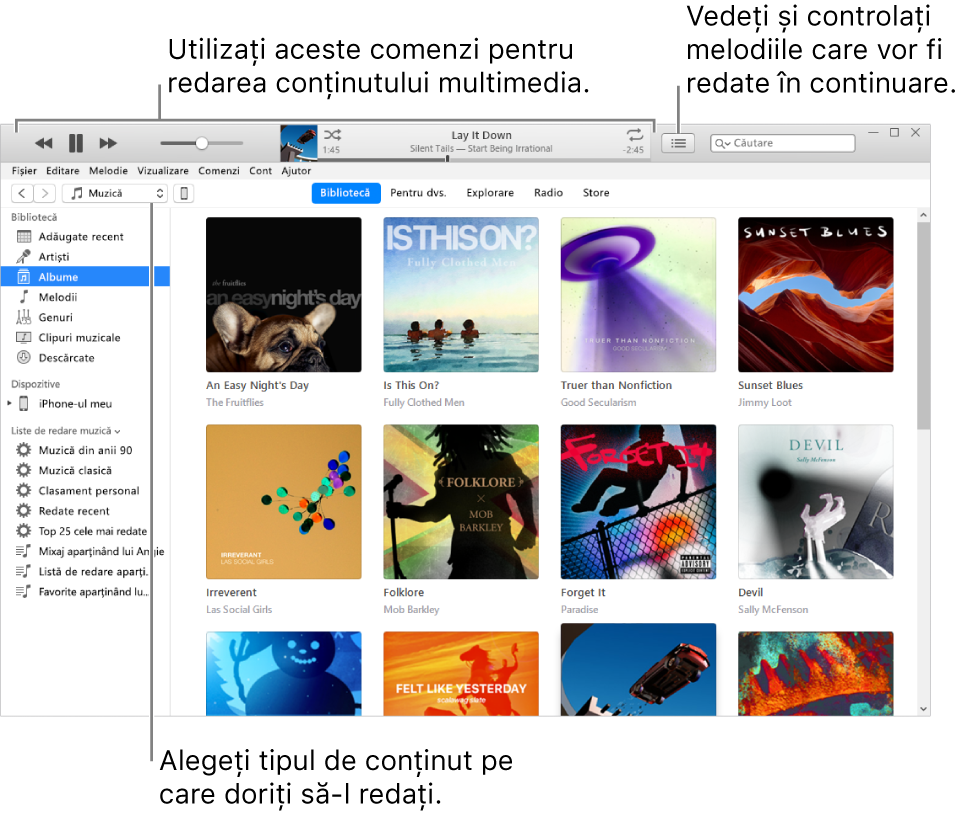
Task: Open the Up Next queue list
Action: [678, 142]
